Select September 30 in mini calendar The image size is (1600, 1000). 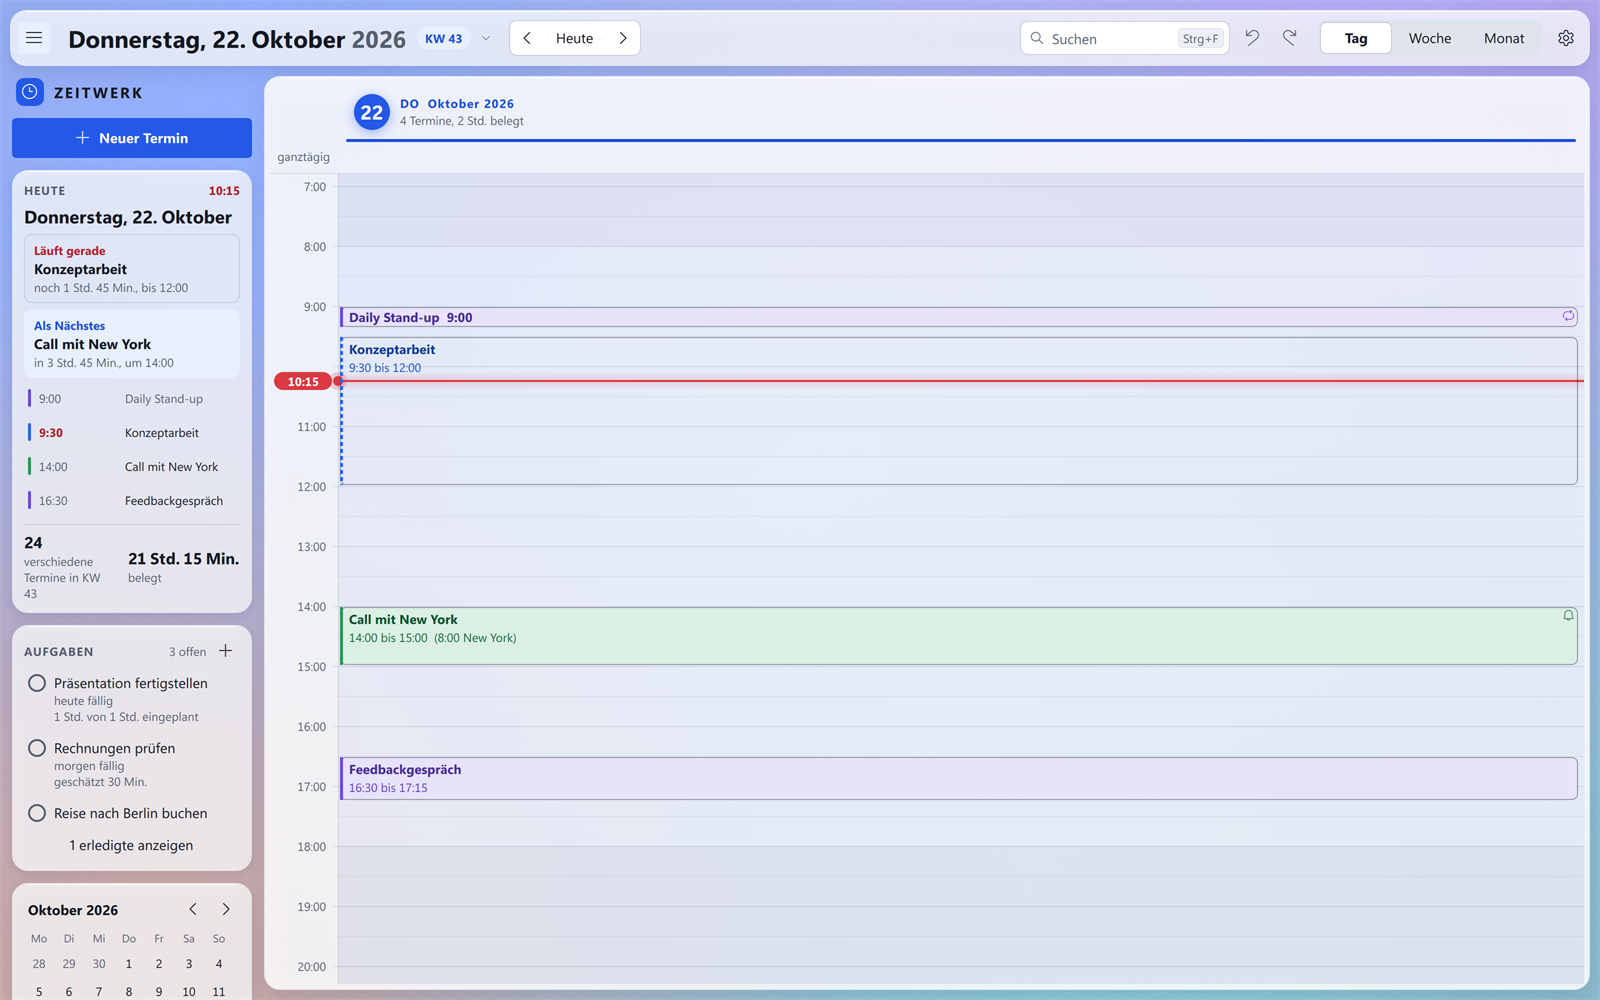click(99, 964)
